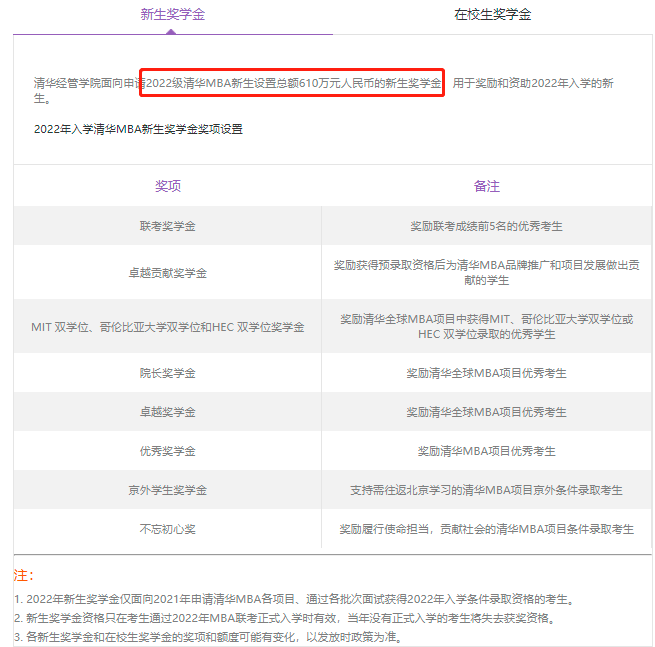Select the MIT 双学位 scholarship cell
Screen dimensions: 655x647
click(x=168, y=327)
